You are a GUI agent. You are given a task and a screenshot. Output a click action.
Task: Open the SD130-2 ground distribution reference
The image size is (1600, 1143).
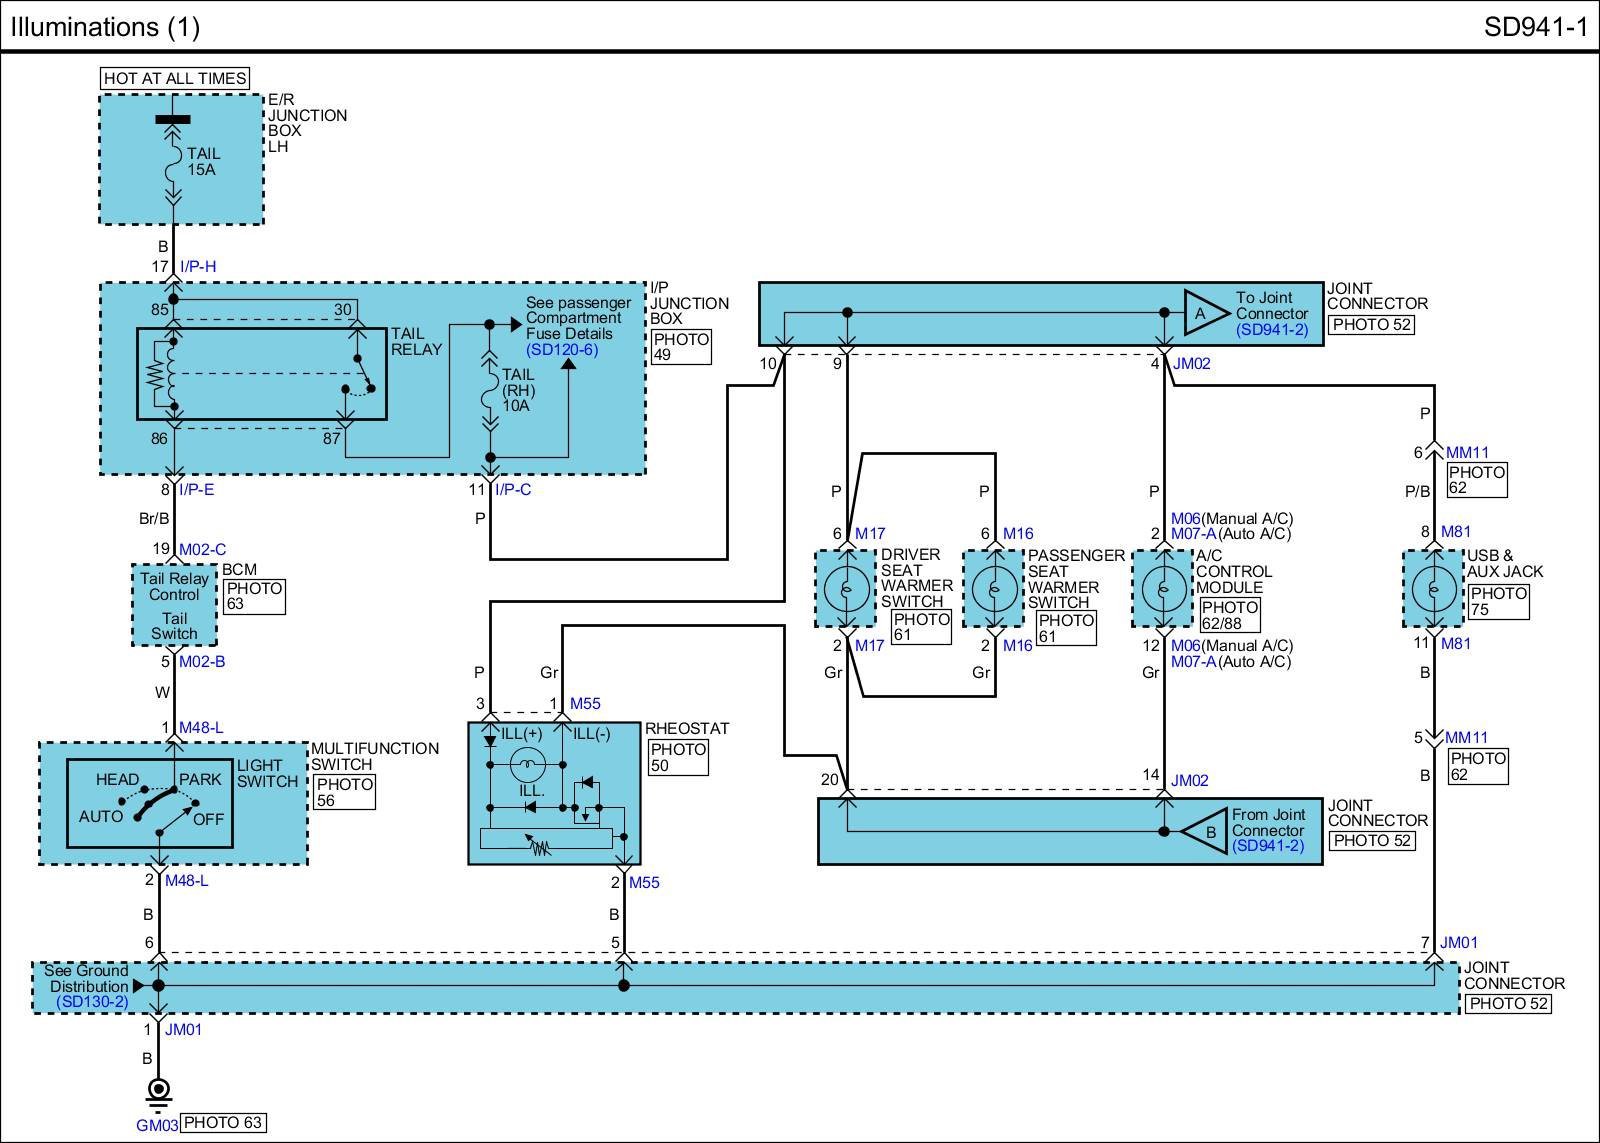92,1001
